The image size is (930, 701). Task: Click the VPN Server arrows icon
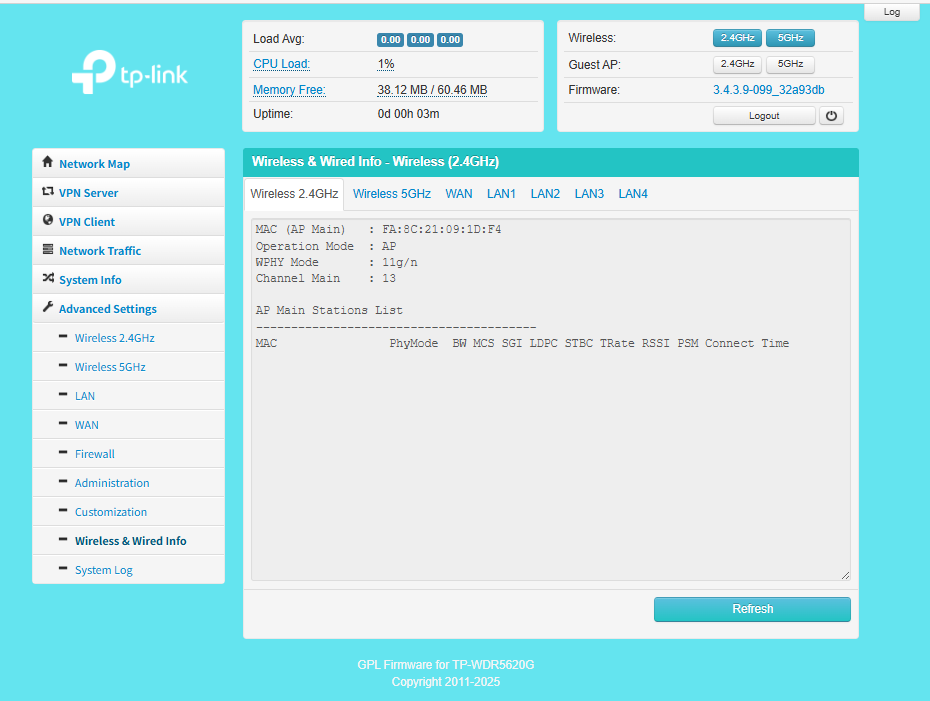48,192
